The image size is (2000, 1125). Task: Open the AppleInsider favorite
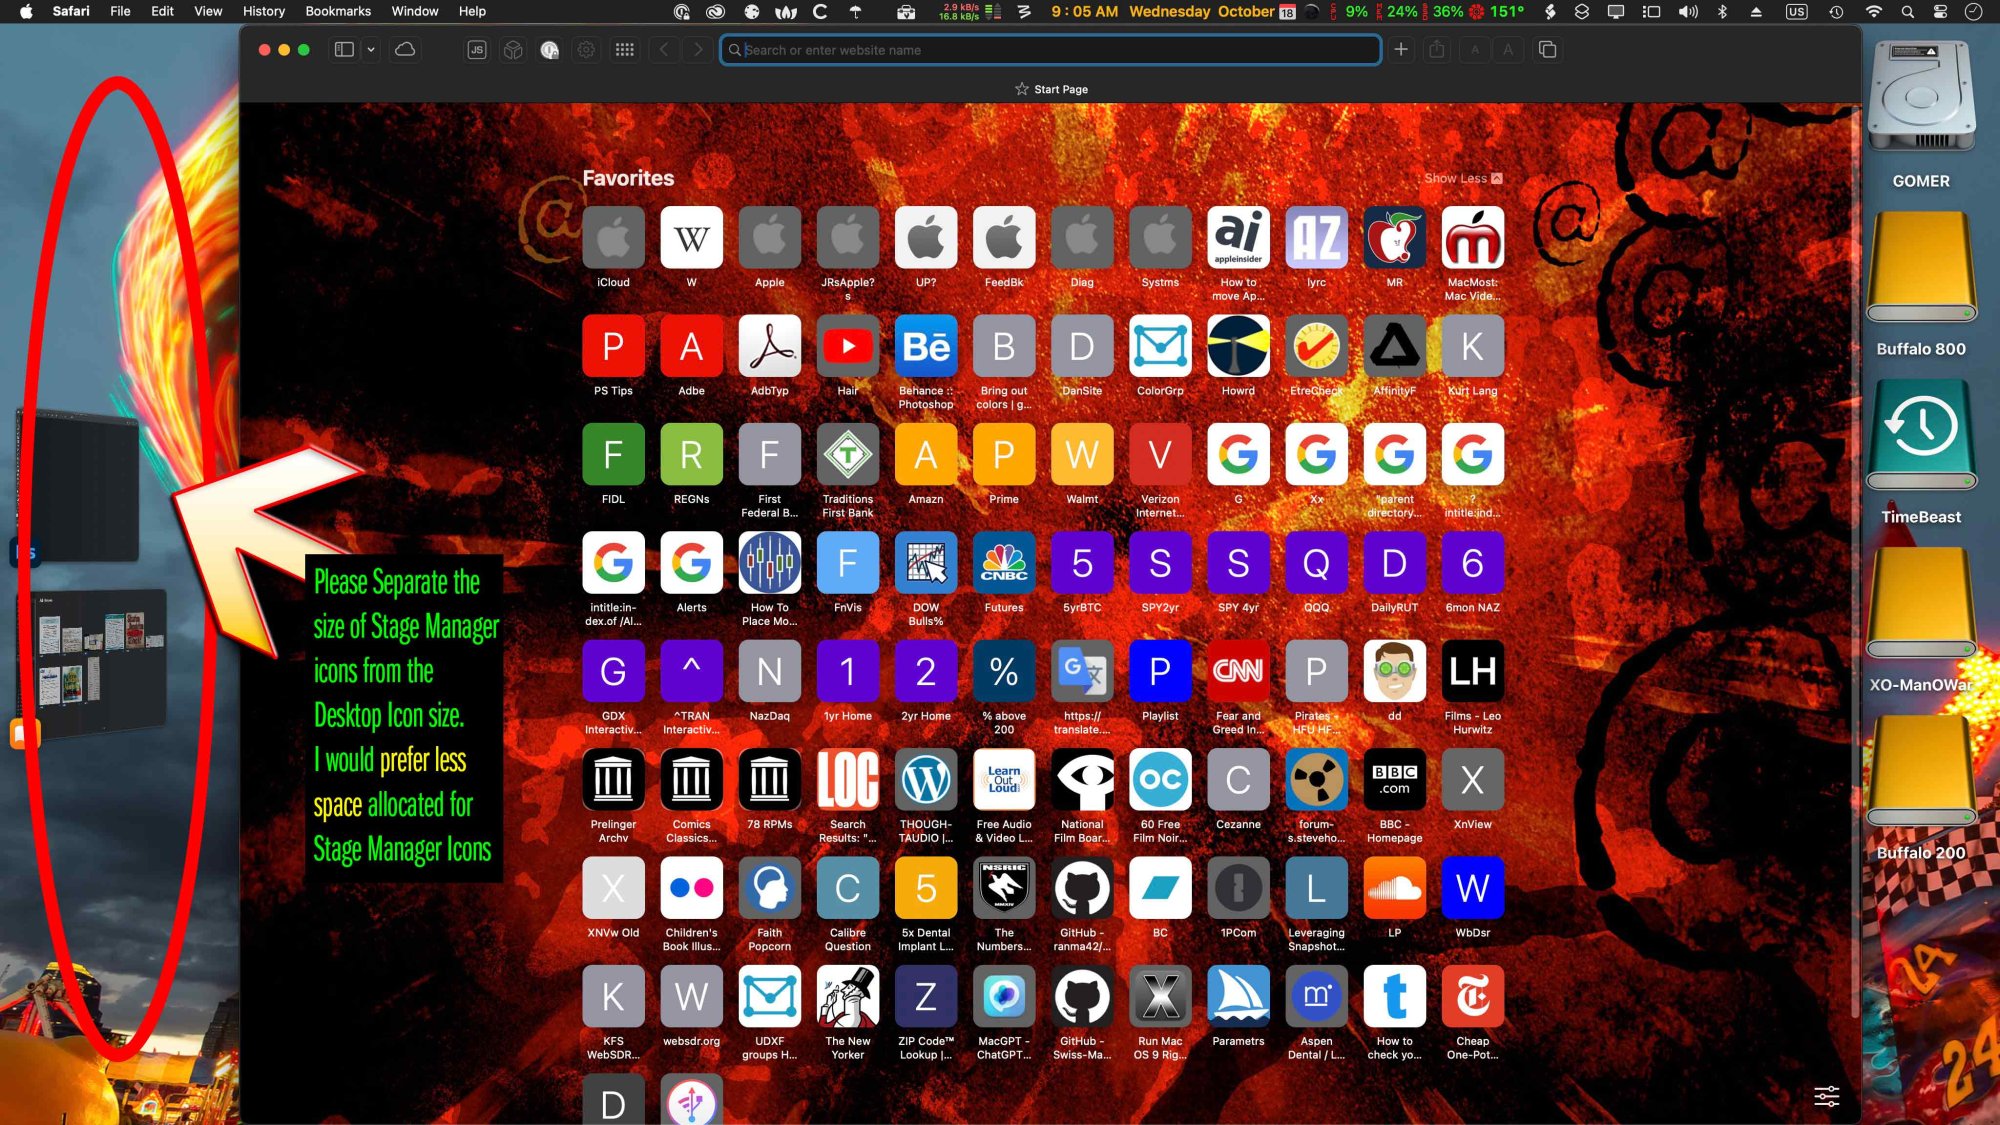pos(1238,239)
